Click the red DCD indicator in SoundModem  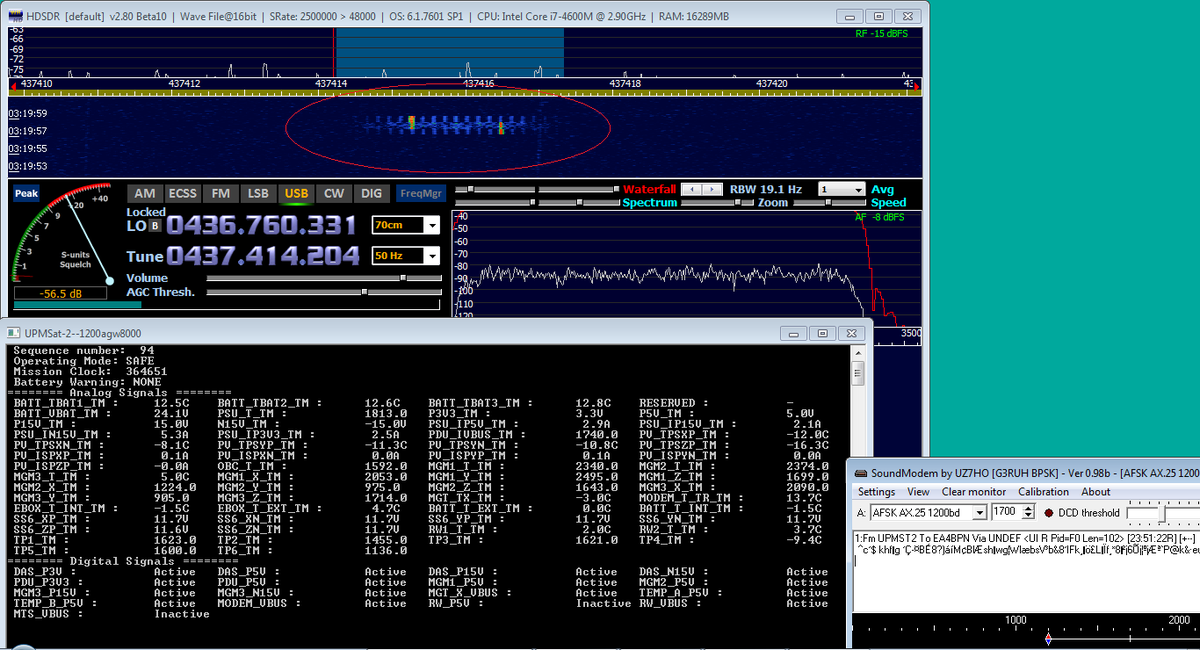click(x=1049, y=513)
